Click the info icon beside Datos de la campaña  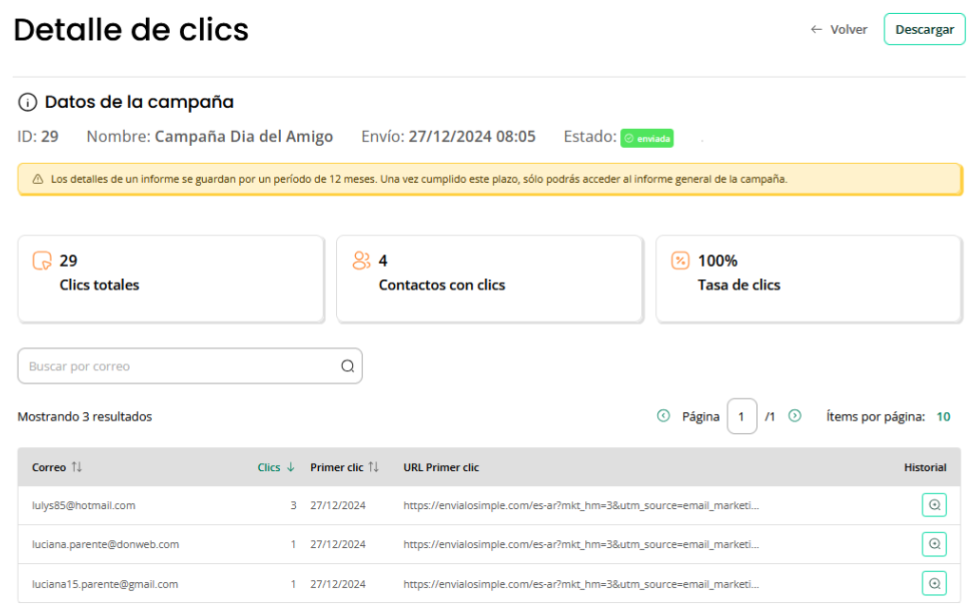click(27, 102)
